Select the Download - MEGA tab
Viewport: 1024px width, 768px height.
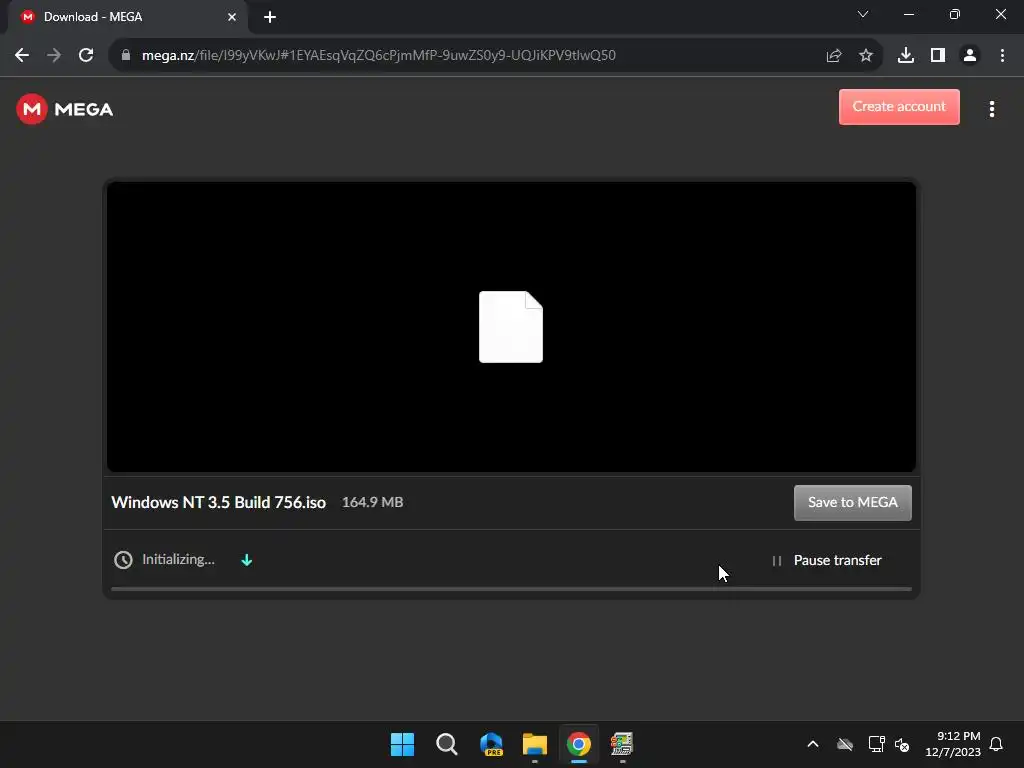coord(127,17)
